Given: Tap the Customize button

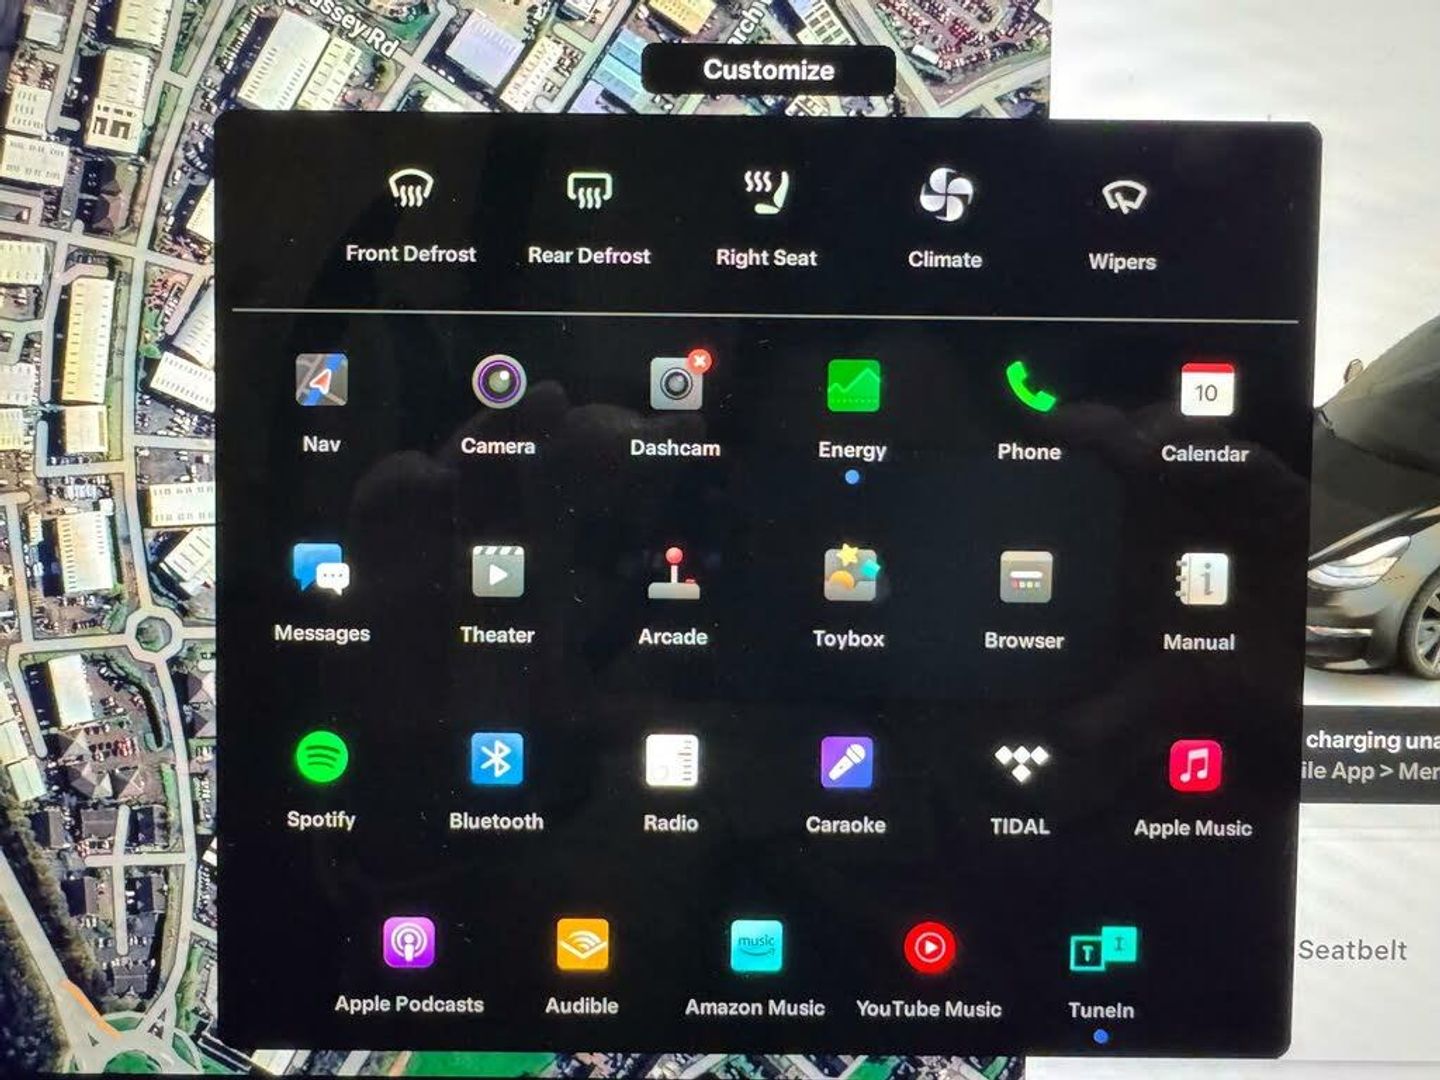Looking at the screenshot, I should tap(768, 70).
